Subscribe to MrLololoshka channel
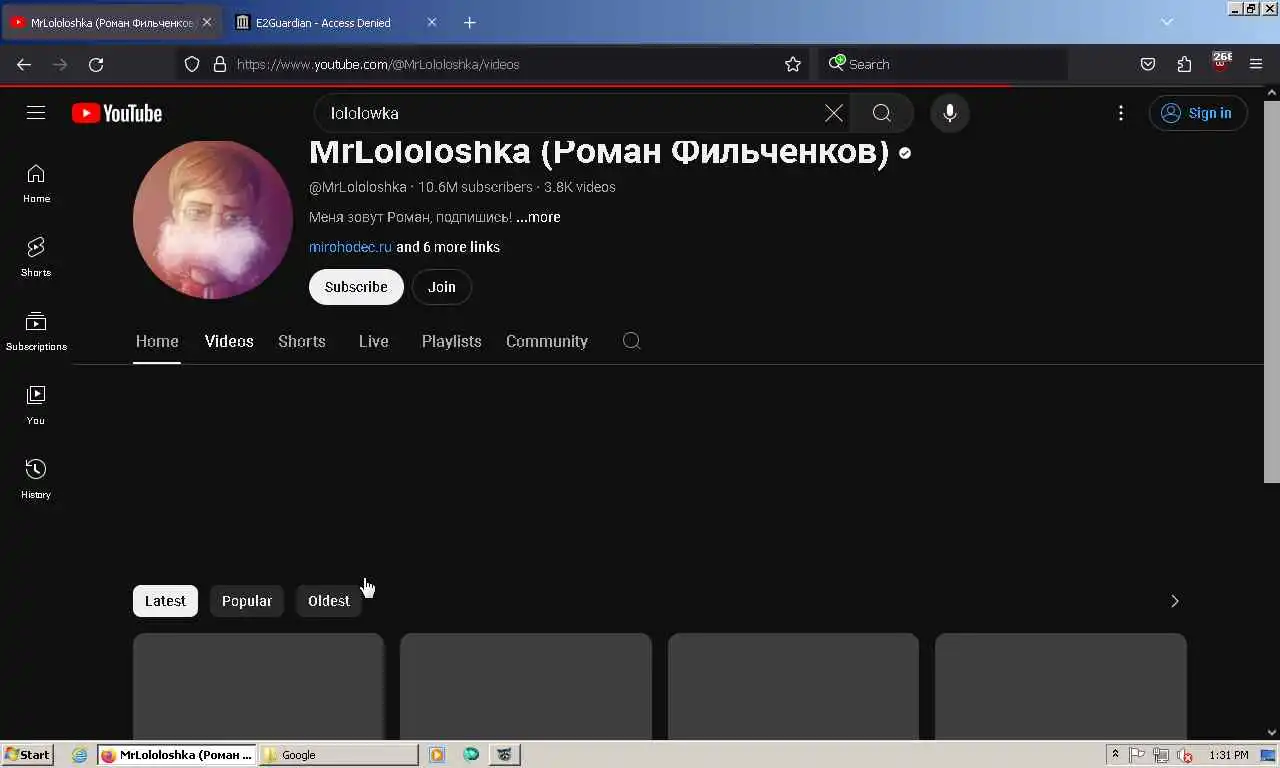 (356, 287)
